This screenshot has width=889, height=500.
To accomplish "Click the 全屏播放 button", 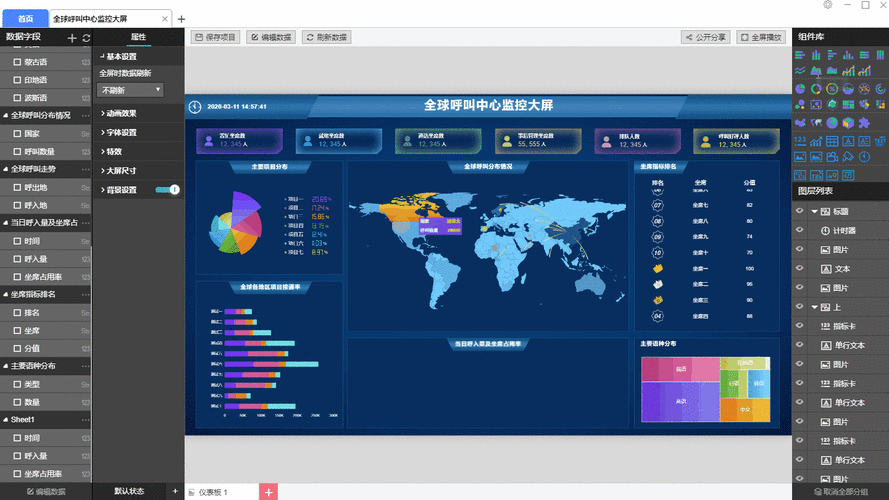I will (x=761, y=37).
